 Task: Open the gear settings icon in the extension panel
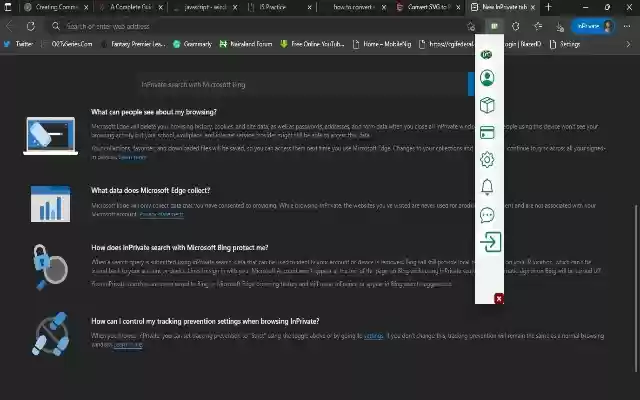[x=487, y=160]
